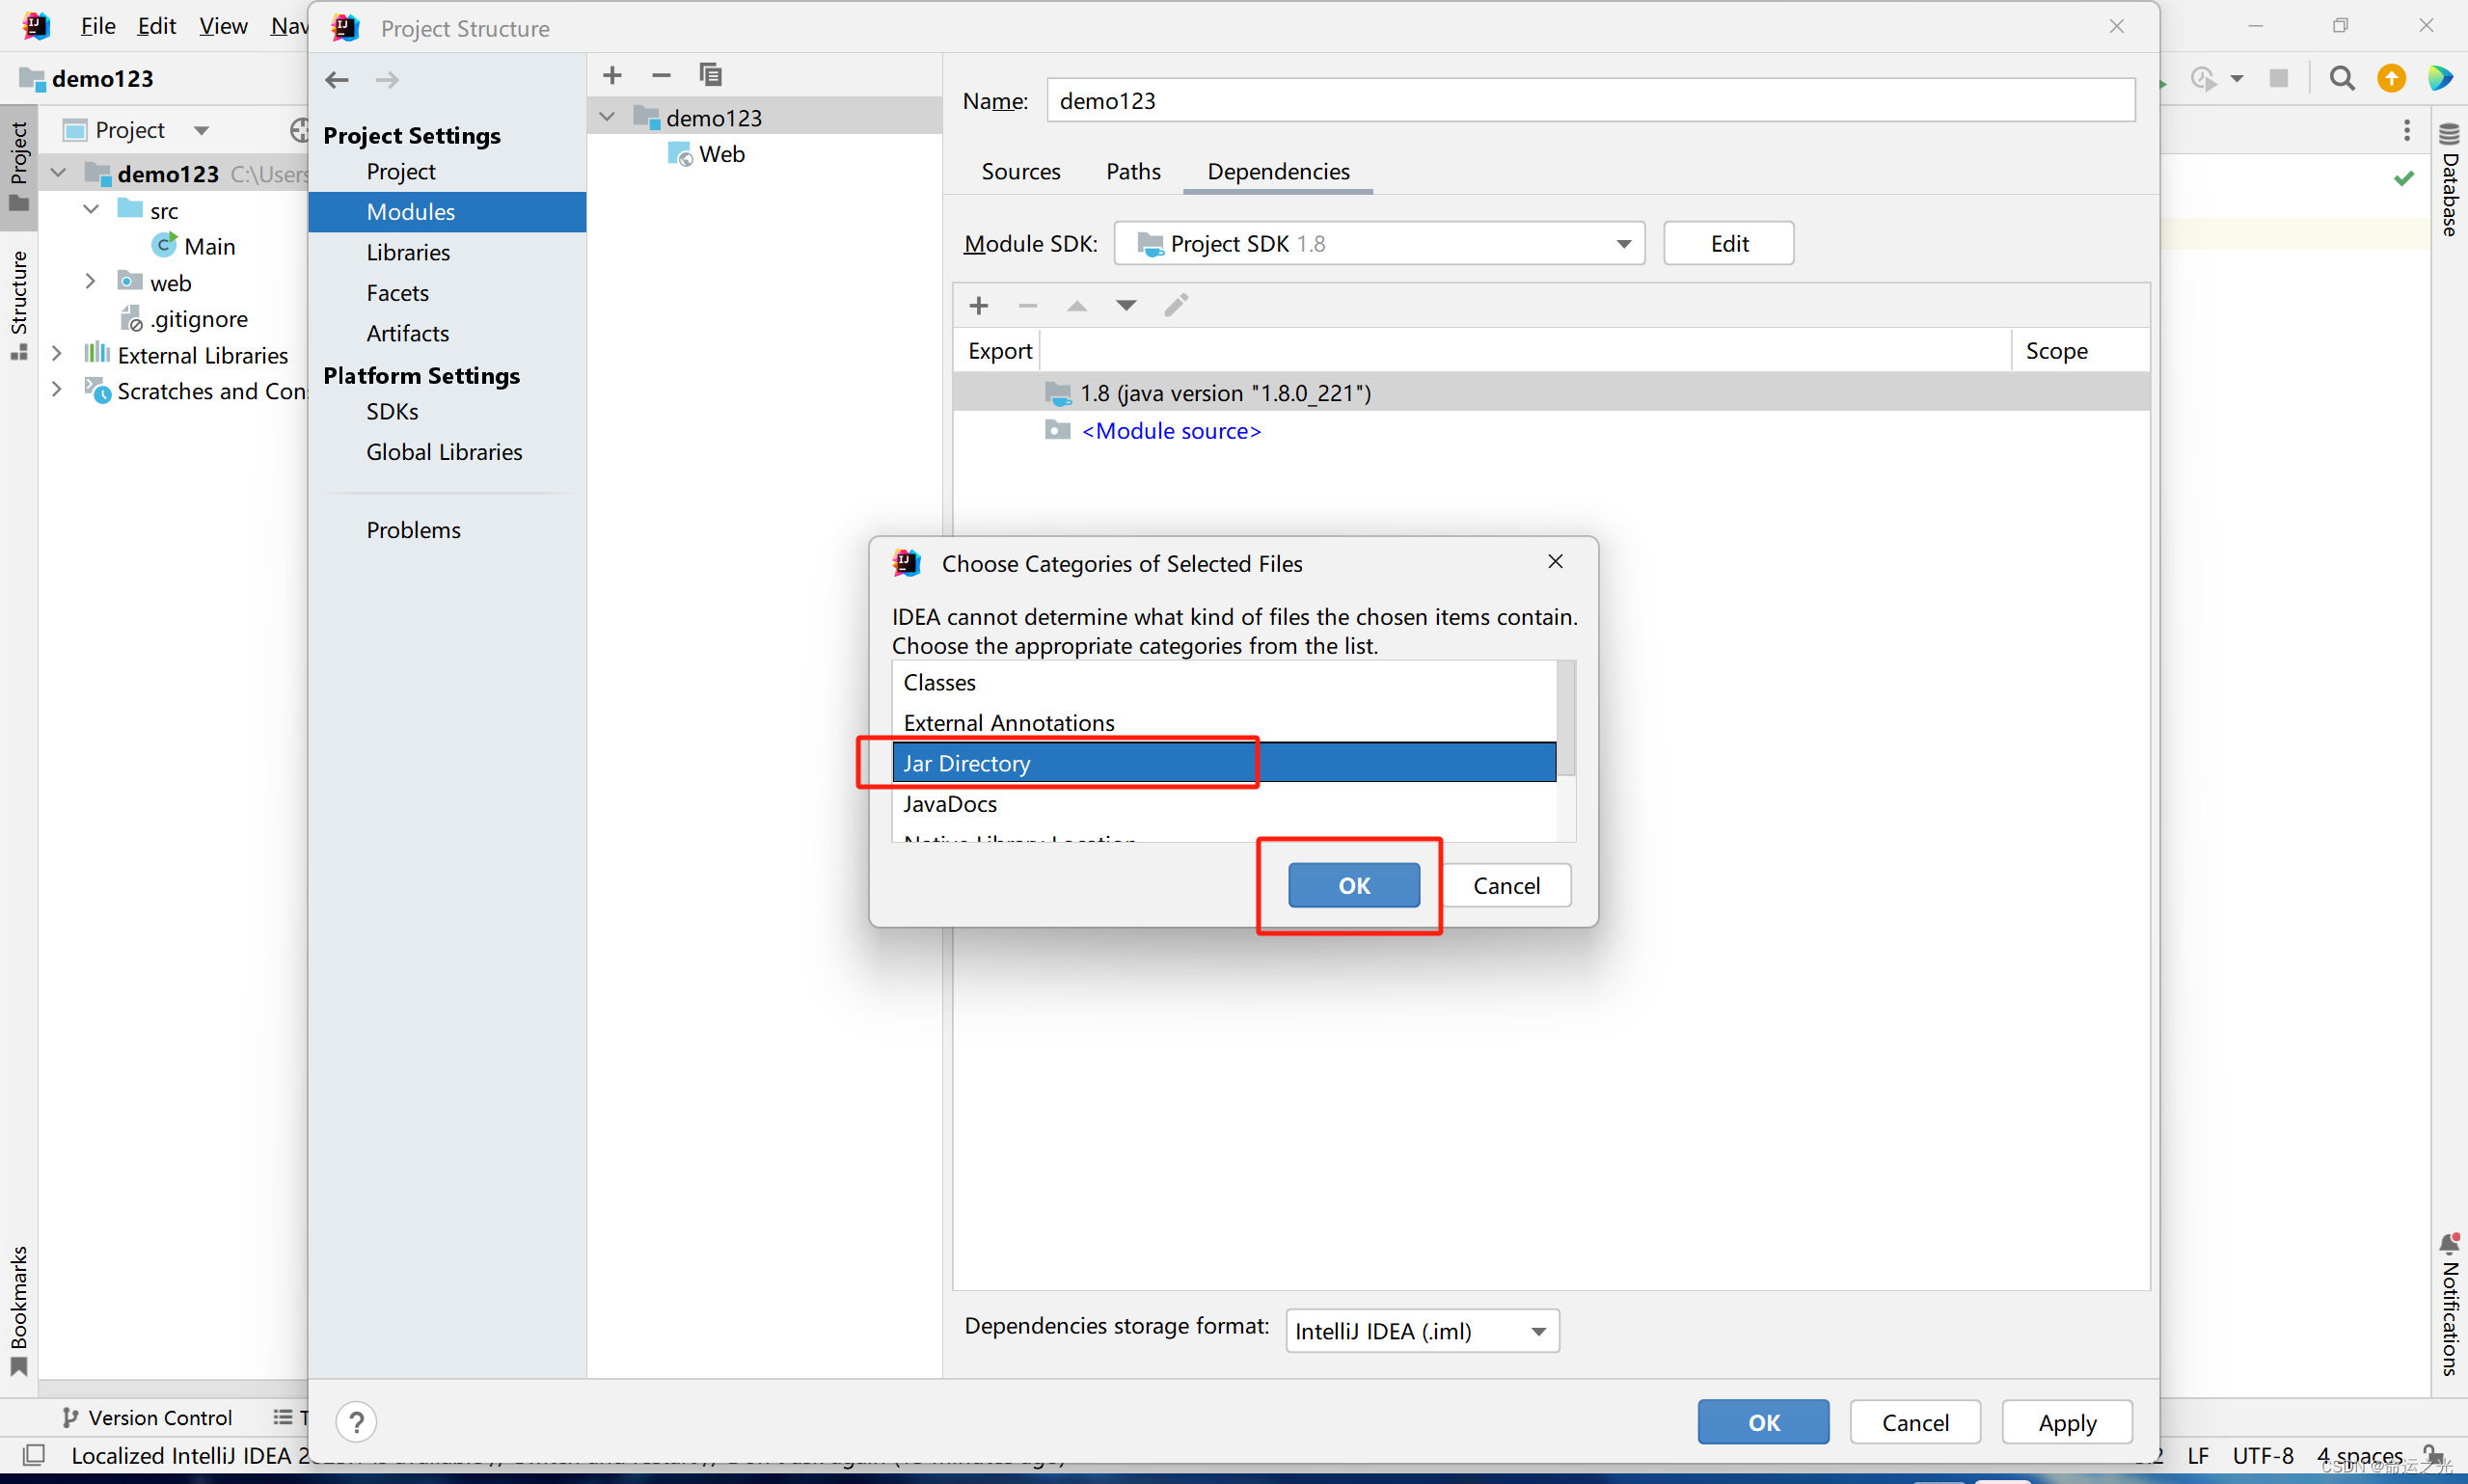Viewport: 2468px width, 1484px height.
Task: Click the move dependency up arrow icon
Action: point(1075,305)
